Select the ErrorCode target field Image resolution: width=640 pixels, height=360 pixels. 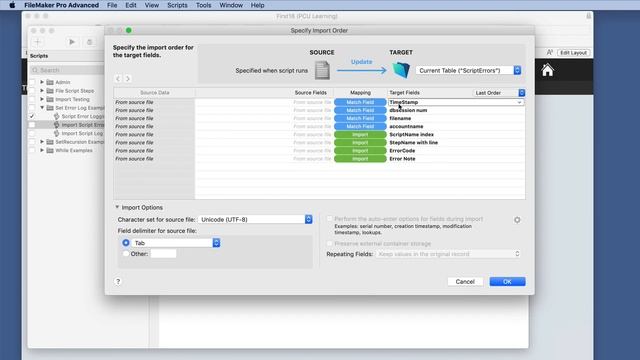click(x=402, y=151)
